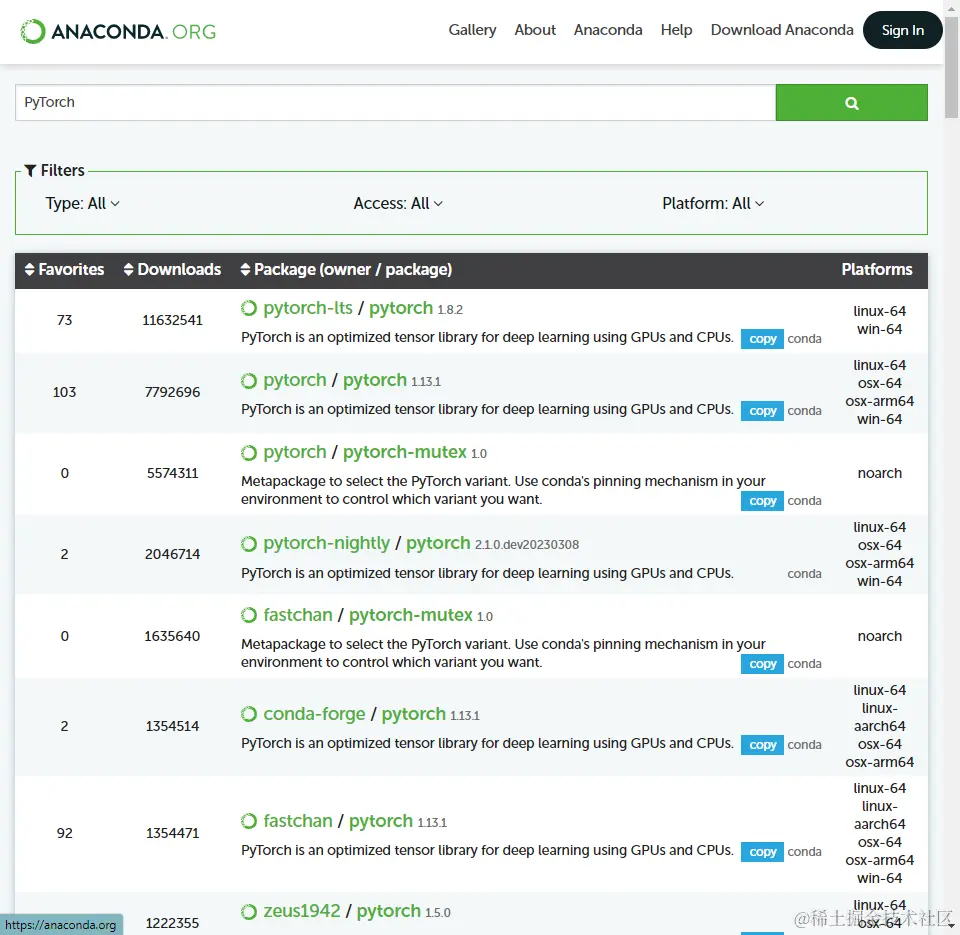Copy install command for pytorch / pytorch 1.13.1

coord(762,411)
